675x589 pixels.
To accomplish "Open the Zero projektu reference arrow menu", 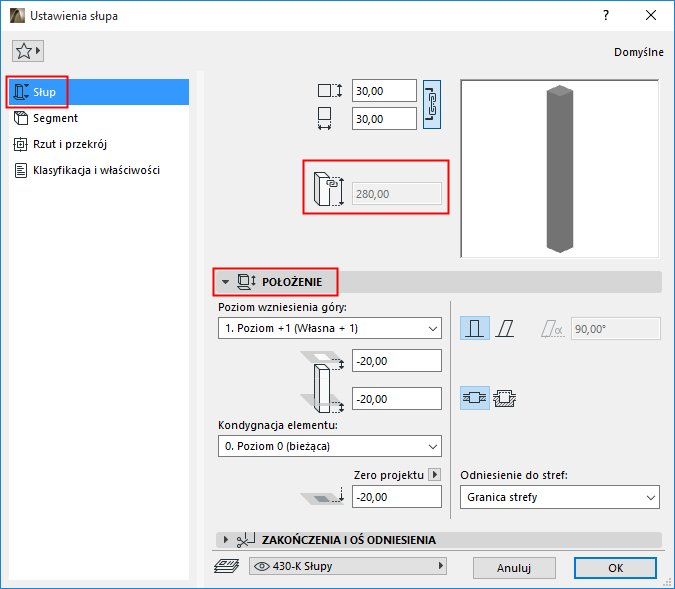I will (x=434, y=474).
